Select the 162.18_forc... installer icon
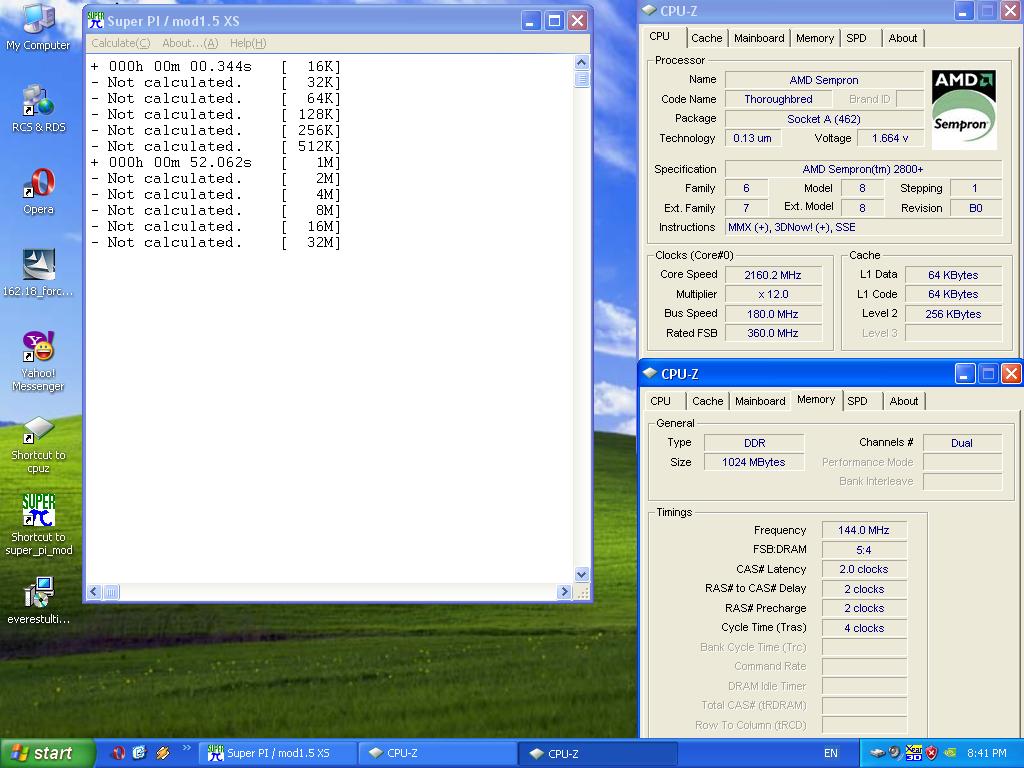This screenshot has height=768, width=1024. pos(38,273)
